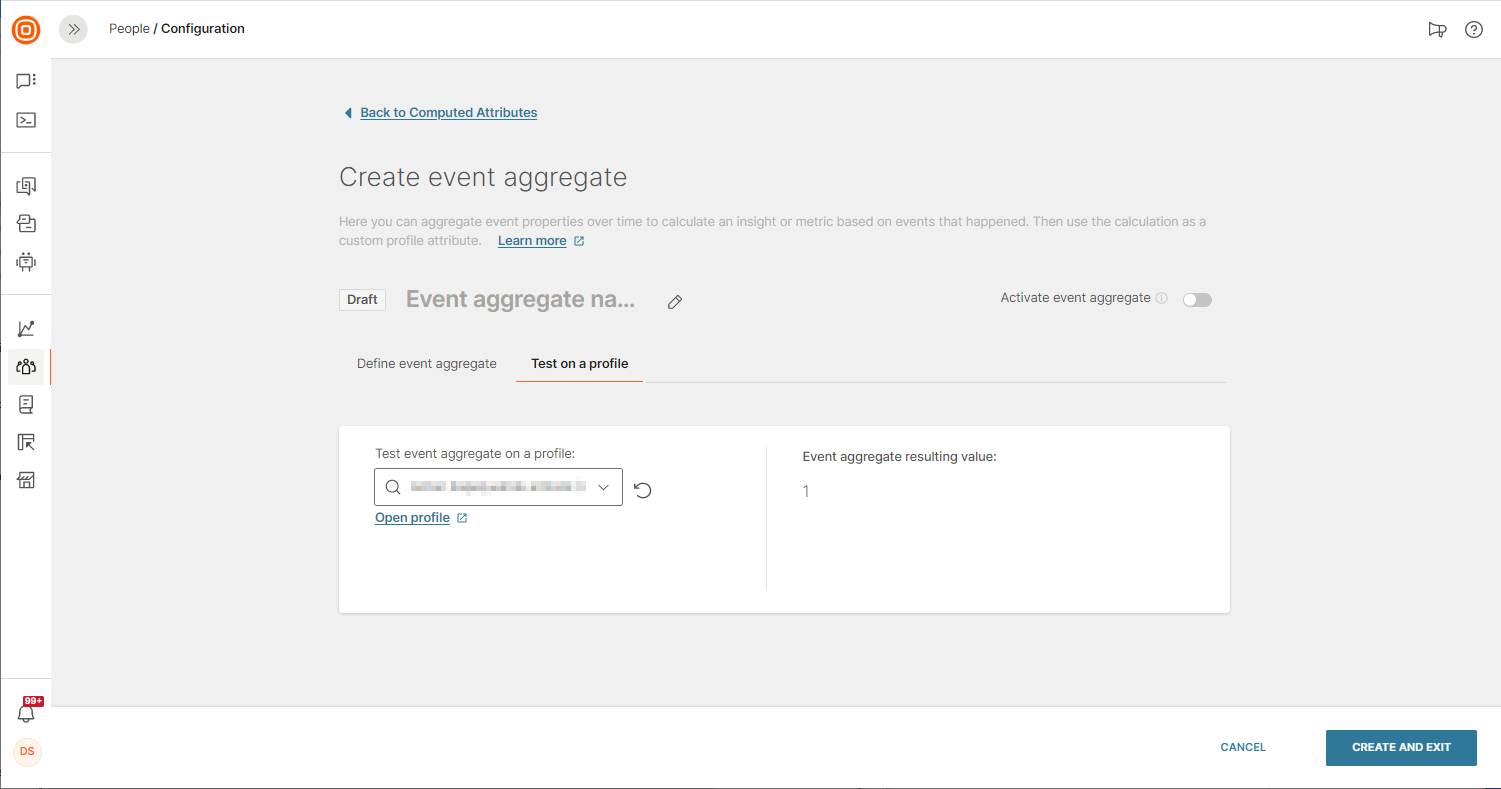Click the Cancel button

(1243, 747)
